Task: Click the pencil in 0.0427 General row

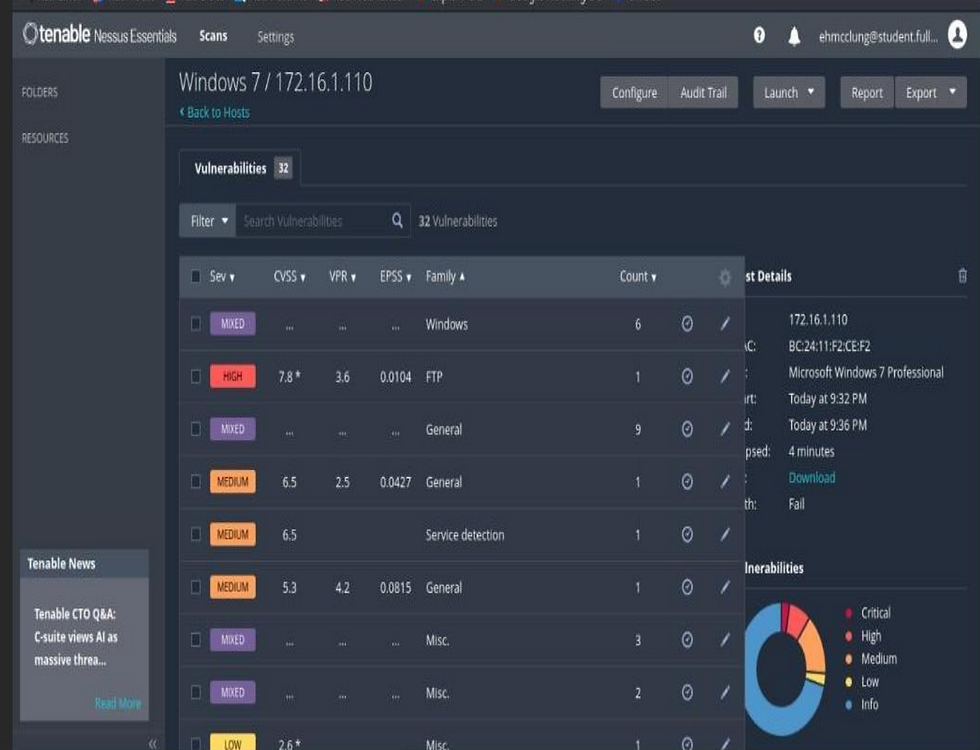Action: (725, 481)
